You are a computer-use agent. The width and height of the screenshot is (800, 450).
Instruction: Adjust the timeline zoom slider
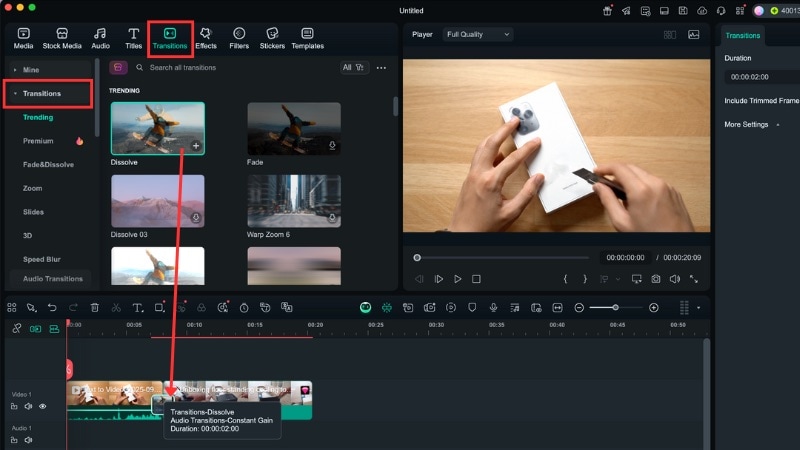point(616,308)
